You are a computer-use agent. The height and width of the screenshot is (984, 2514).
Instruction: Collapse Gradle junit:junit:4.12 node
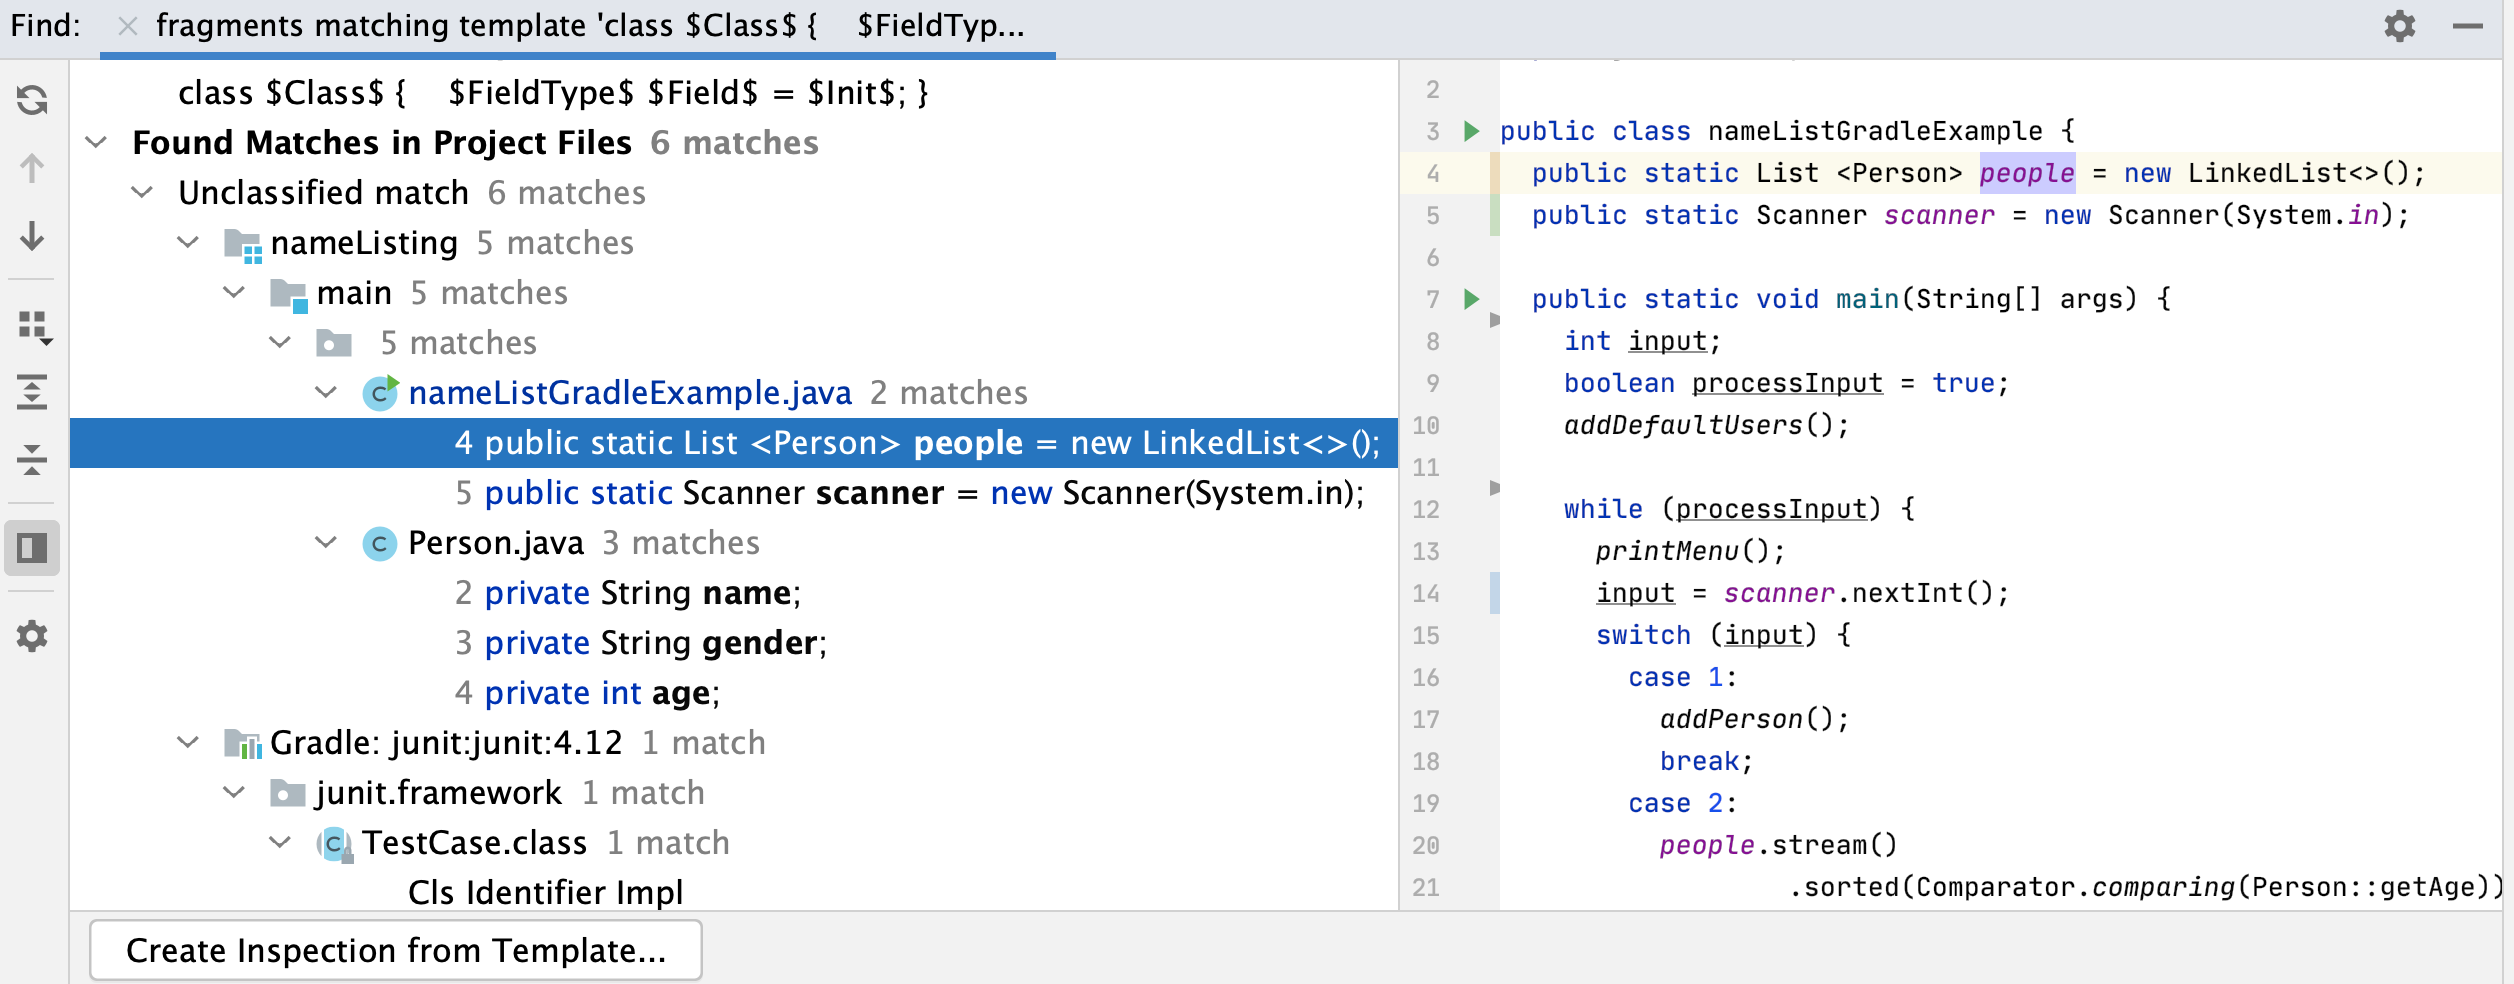pyautogui.click(x=188, y=743)
